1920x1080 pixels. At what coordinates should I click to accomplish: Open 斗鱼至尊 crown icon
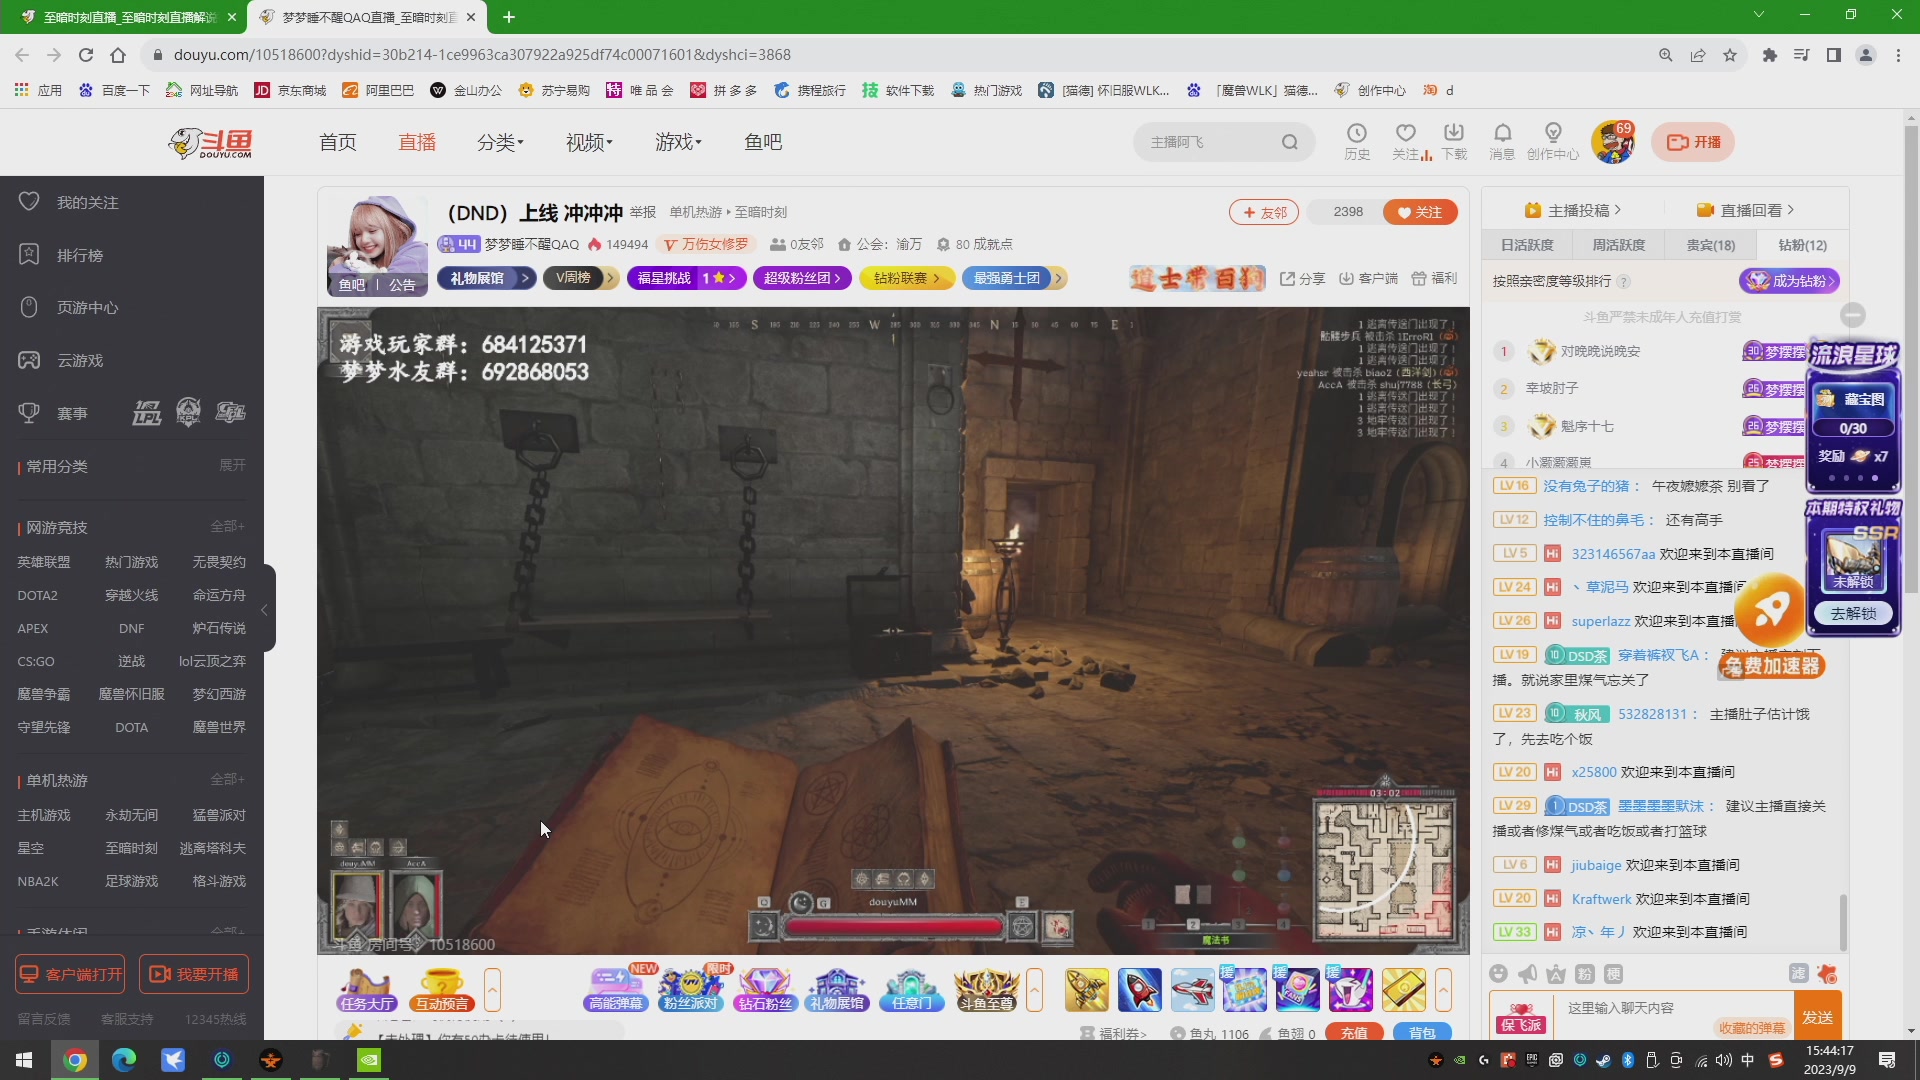[x=986, y=989]
